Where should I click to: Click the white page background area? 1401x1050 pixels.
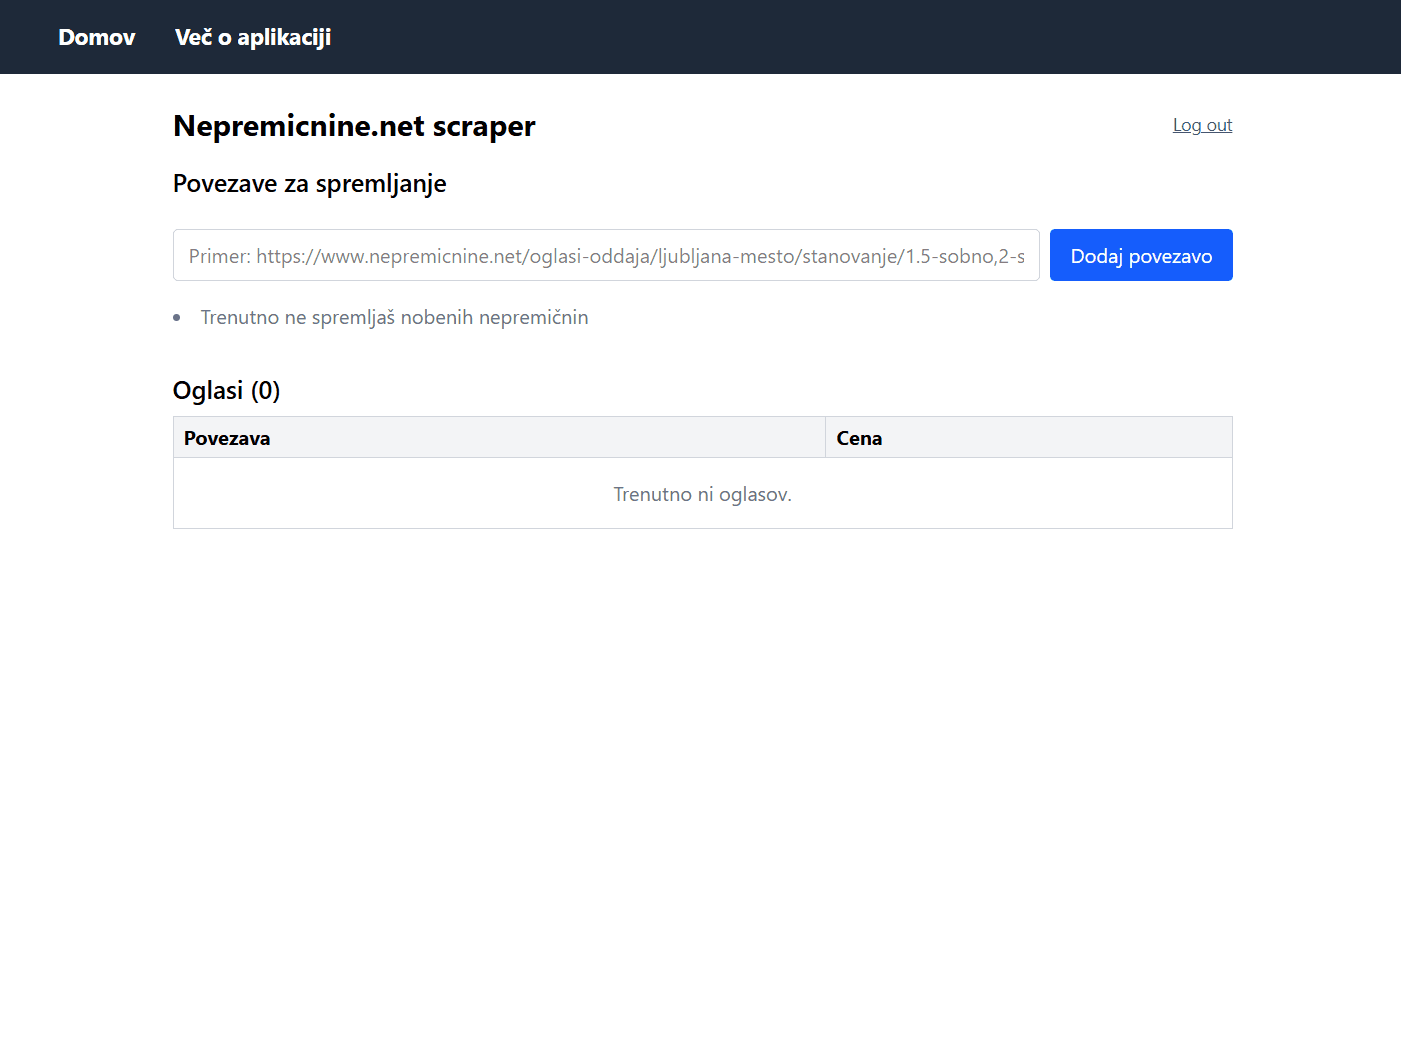point(700,750)
